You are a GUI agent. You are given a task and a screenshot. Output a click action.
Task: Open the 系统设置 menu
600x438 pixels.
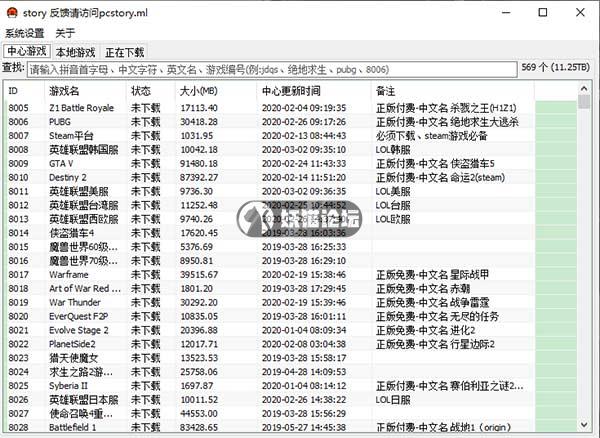point(25,33)
